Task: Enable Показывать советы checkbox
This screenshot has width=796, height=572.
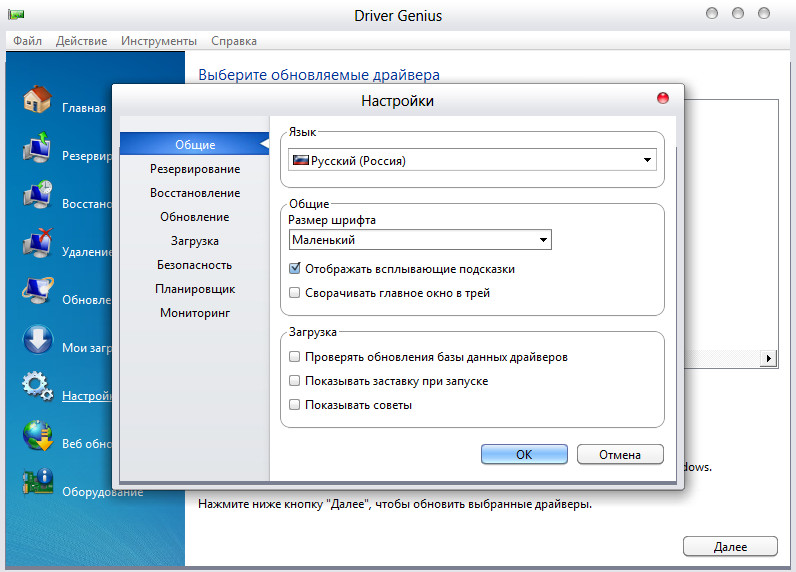Action: click(x=294, y=405)
